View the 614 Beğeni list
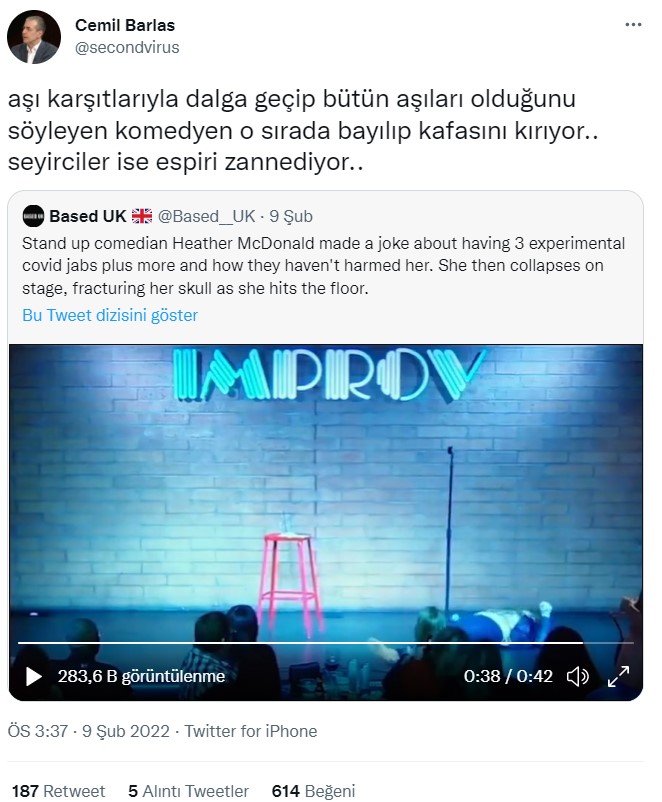The image size is (662, 802). pos(313,791)
